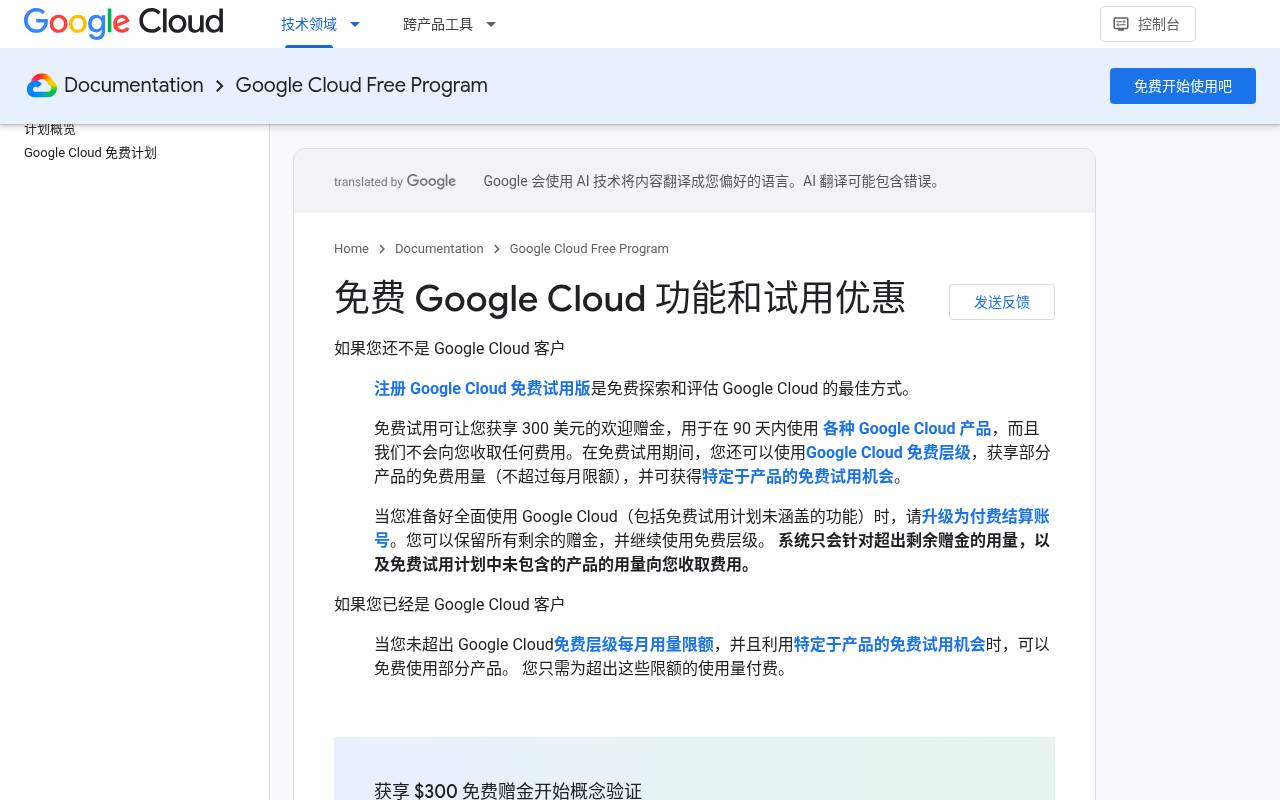Go to Documentation in the page breadcrumb
Image resolution: width=1280 pixels, height=800 pixels.
pos(439,248)
